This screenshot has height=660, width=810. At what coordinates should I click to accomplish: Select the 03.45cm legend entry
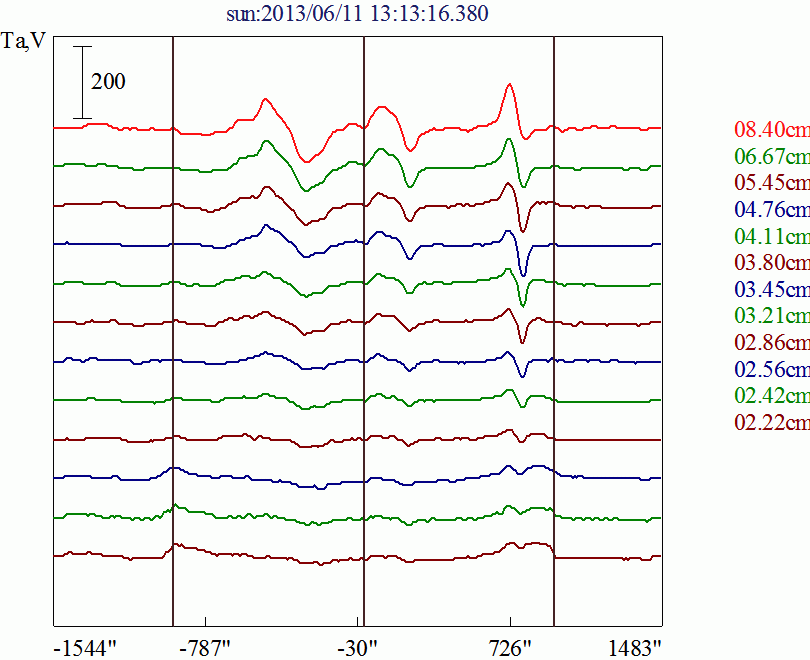tap(772, 289)
